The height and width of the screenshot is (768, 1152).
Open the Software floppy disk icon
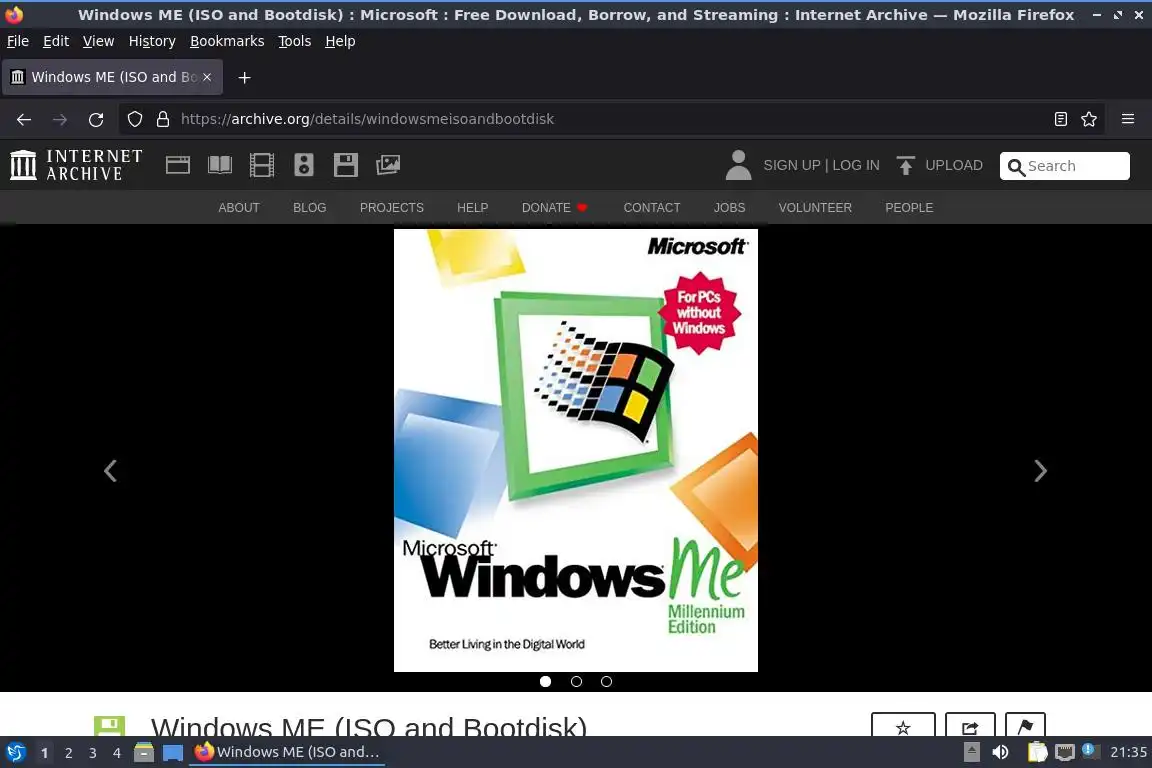pos(345,165)
